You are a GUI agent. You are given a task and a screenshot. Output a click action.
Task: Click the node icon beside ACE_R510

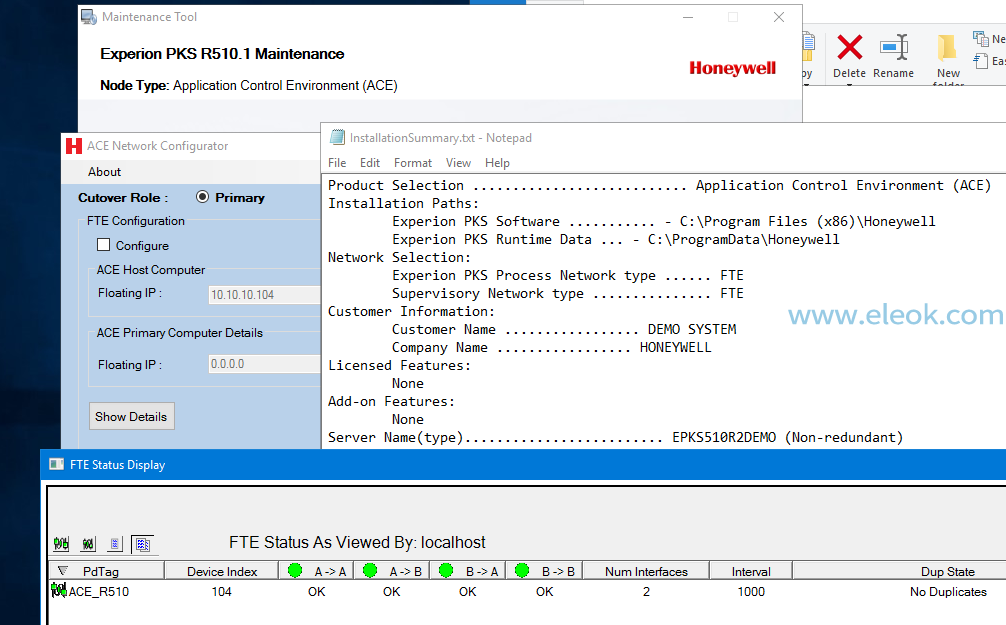click(x=59, y=590)
